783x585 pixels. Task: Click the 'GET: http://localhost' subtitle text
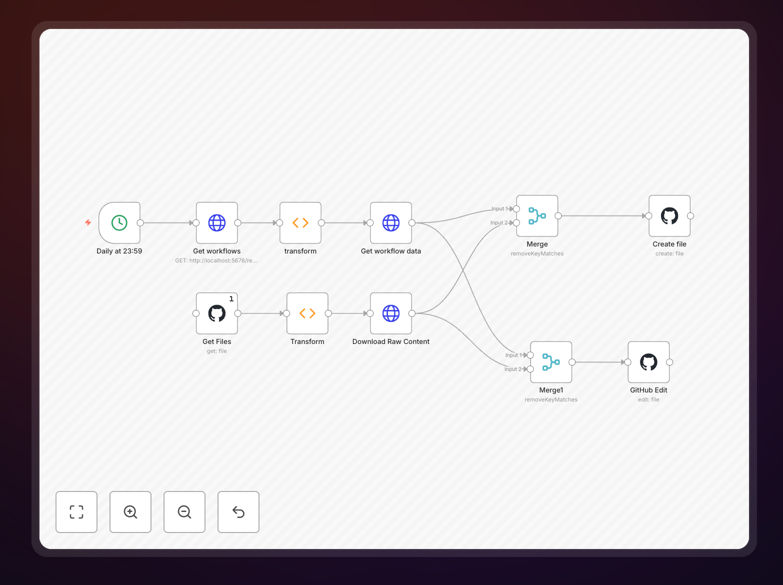(216, 261)
